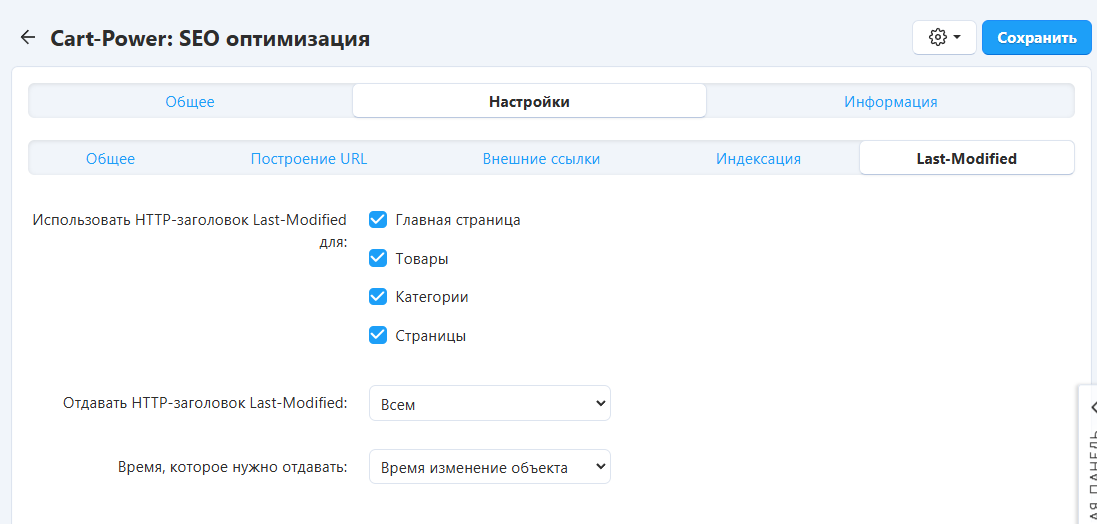Switch to the main Общее tab beside Настройки

(x=190, y=101)
